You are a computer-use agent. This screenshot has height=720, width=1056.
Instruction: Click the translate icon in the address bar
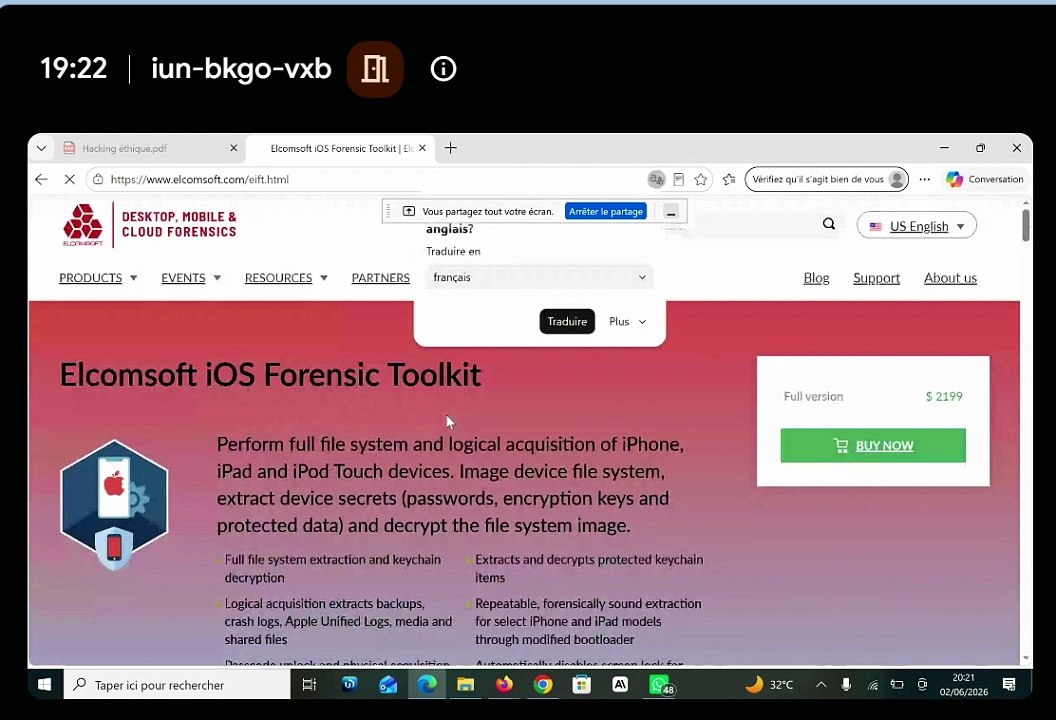pos(656,179)
